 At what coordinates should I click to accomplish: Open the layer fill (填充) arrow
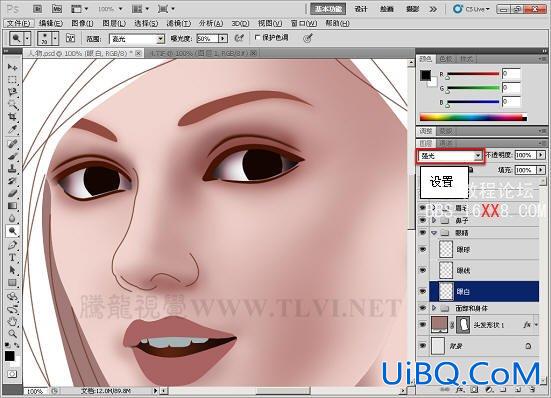[x=541, y=170]
